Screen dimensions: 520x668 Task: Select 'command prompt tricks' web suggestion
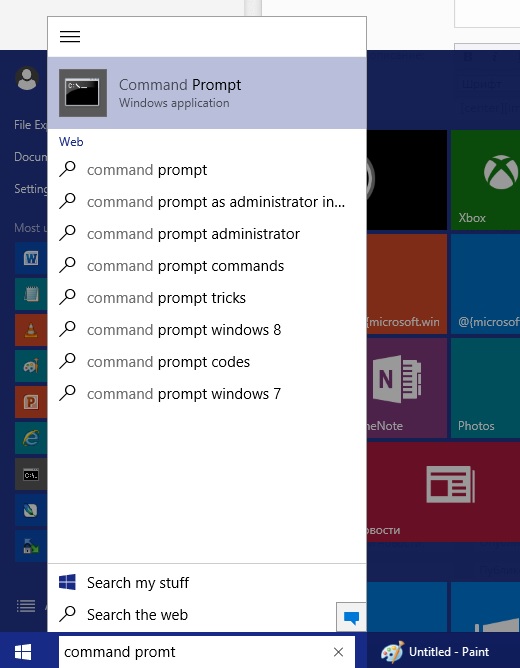coord(207,298)
